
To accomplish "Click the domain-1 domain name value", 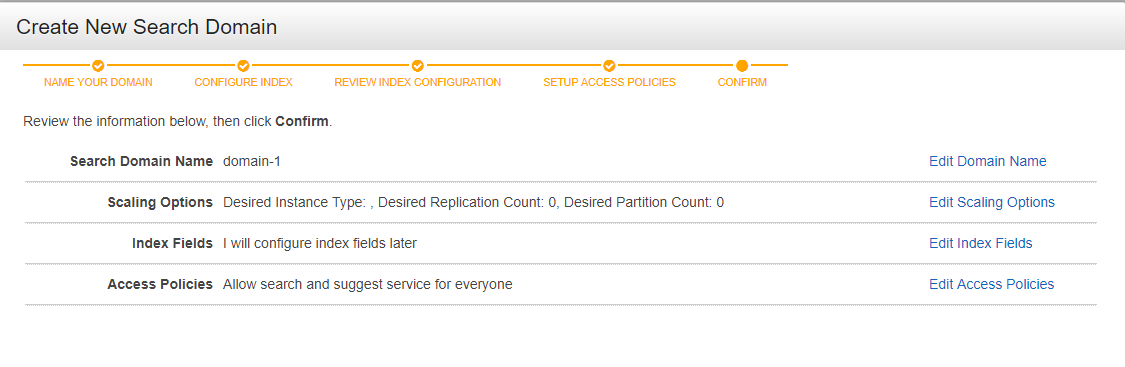I will point(252,161).
